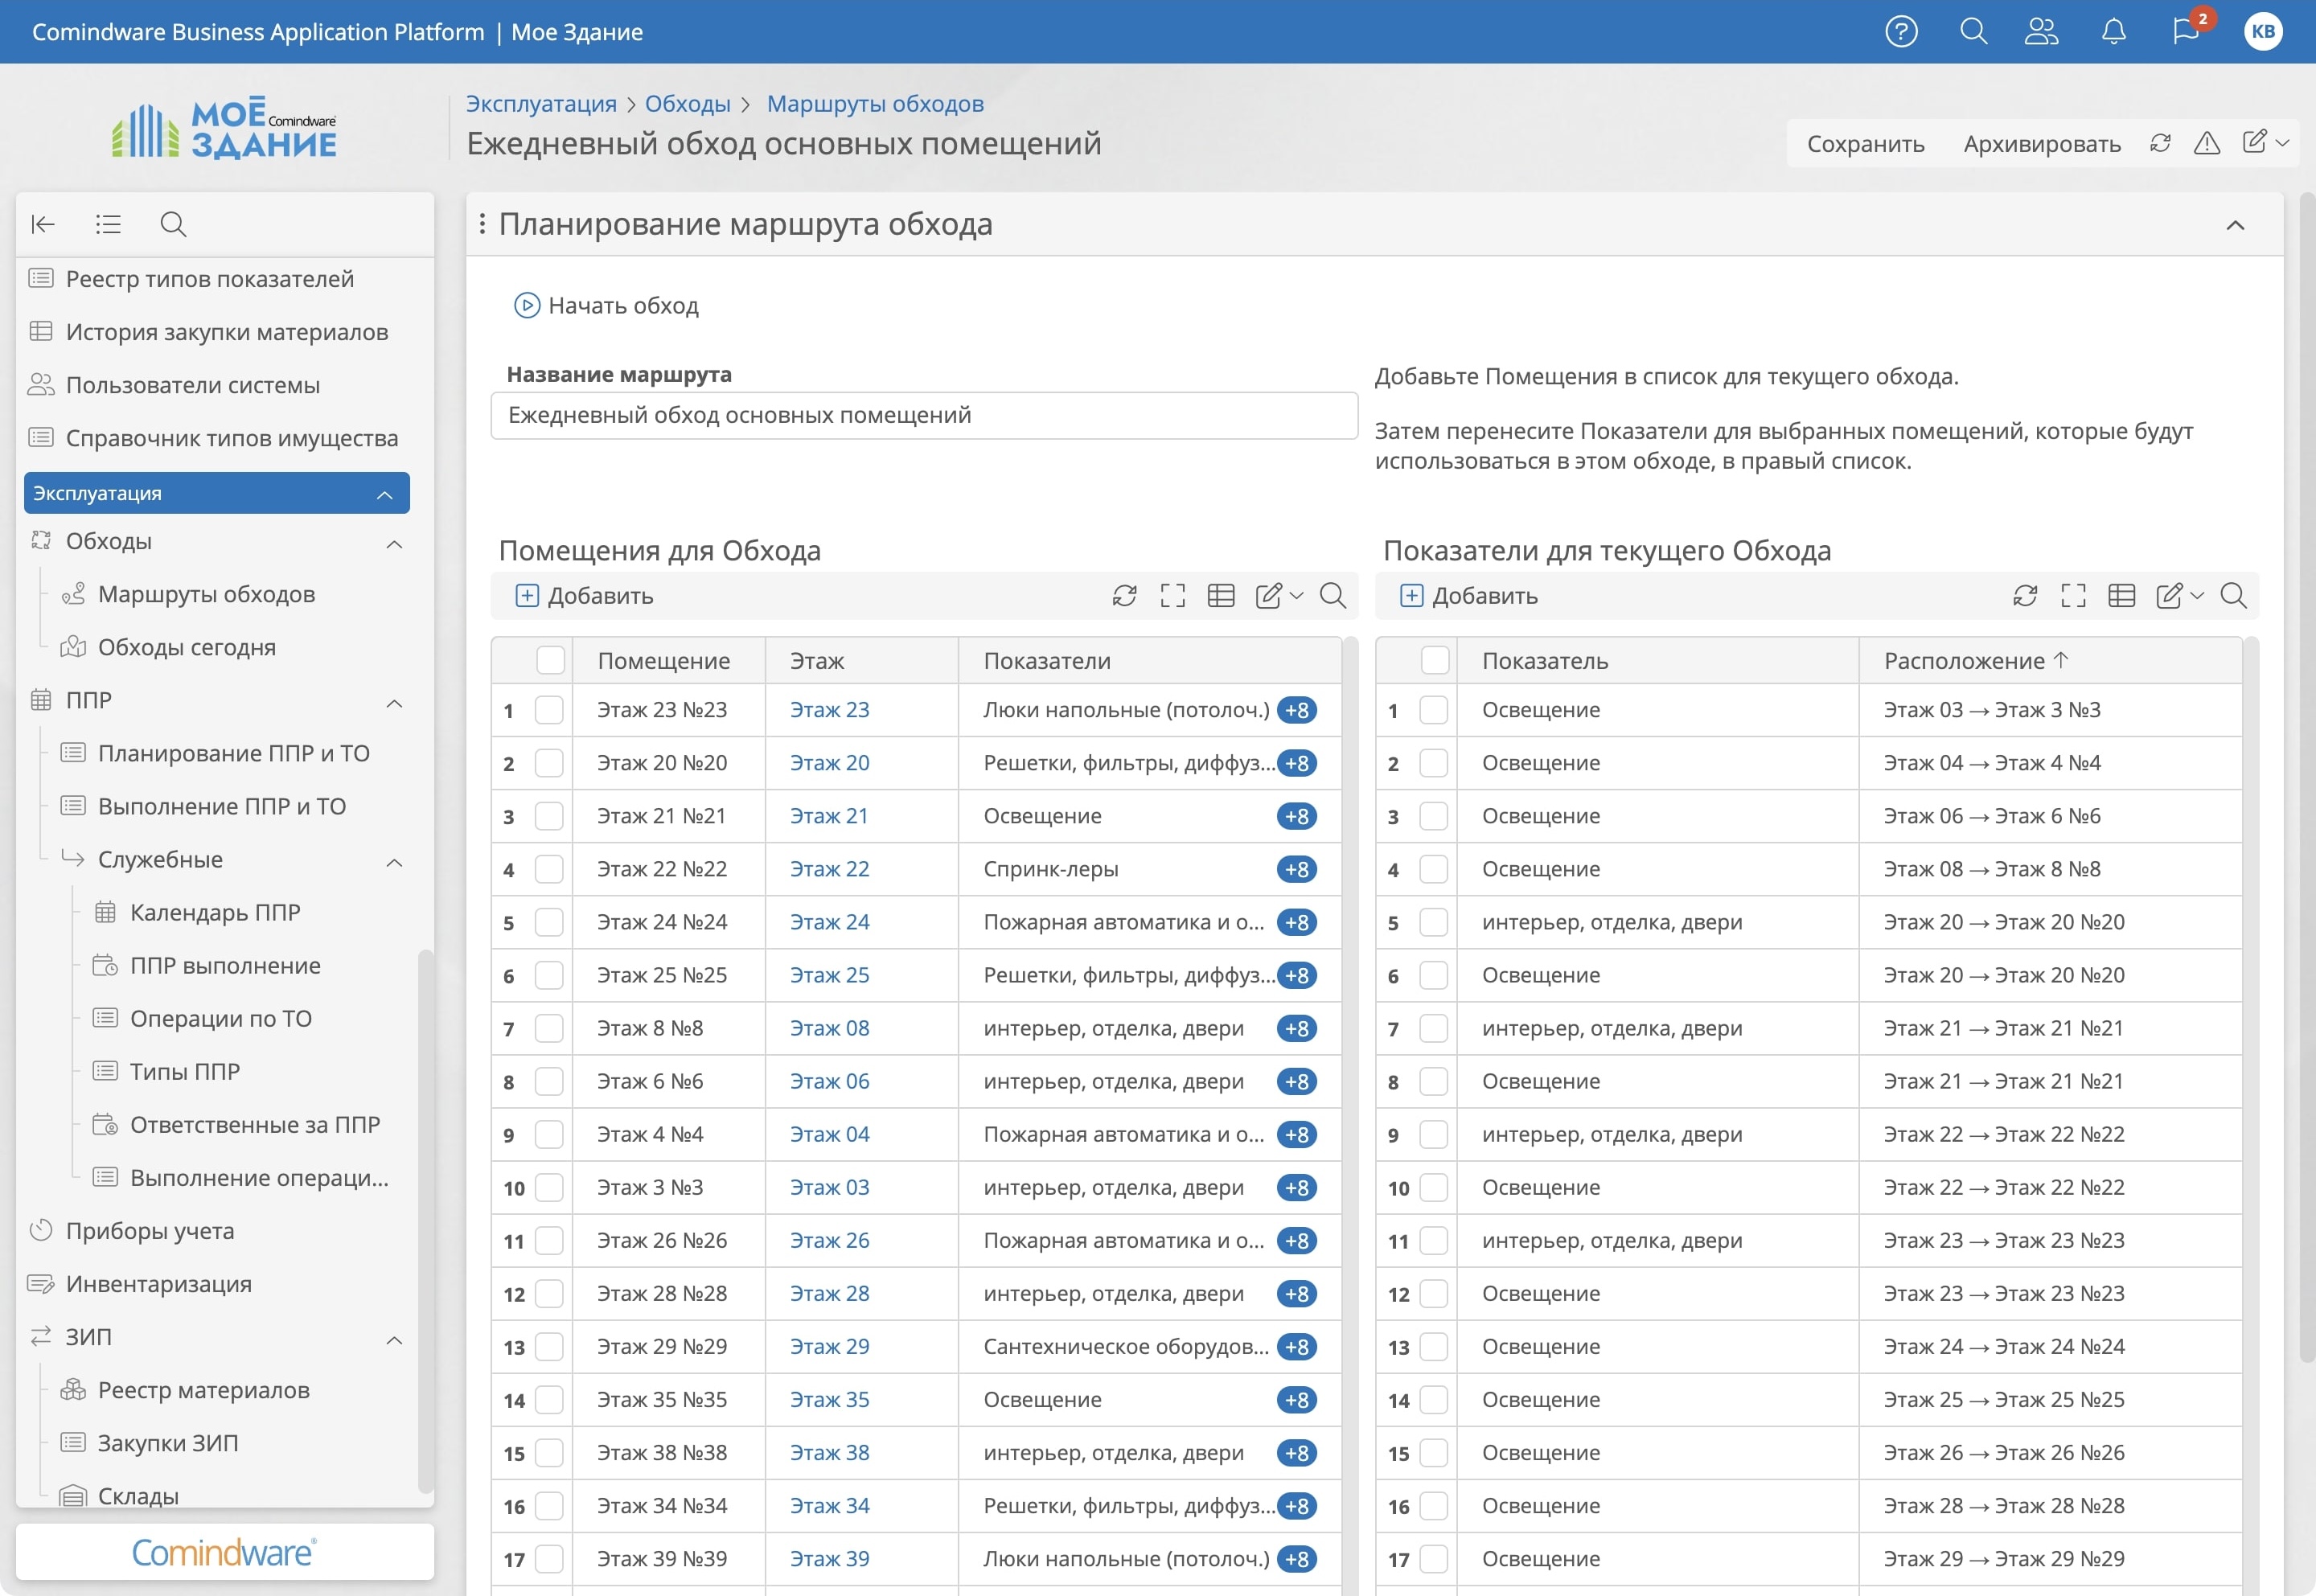Open column settings in Показатели table

point(2122,596)
